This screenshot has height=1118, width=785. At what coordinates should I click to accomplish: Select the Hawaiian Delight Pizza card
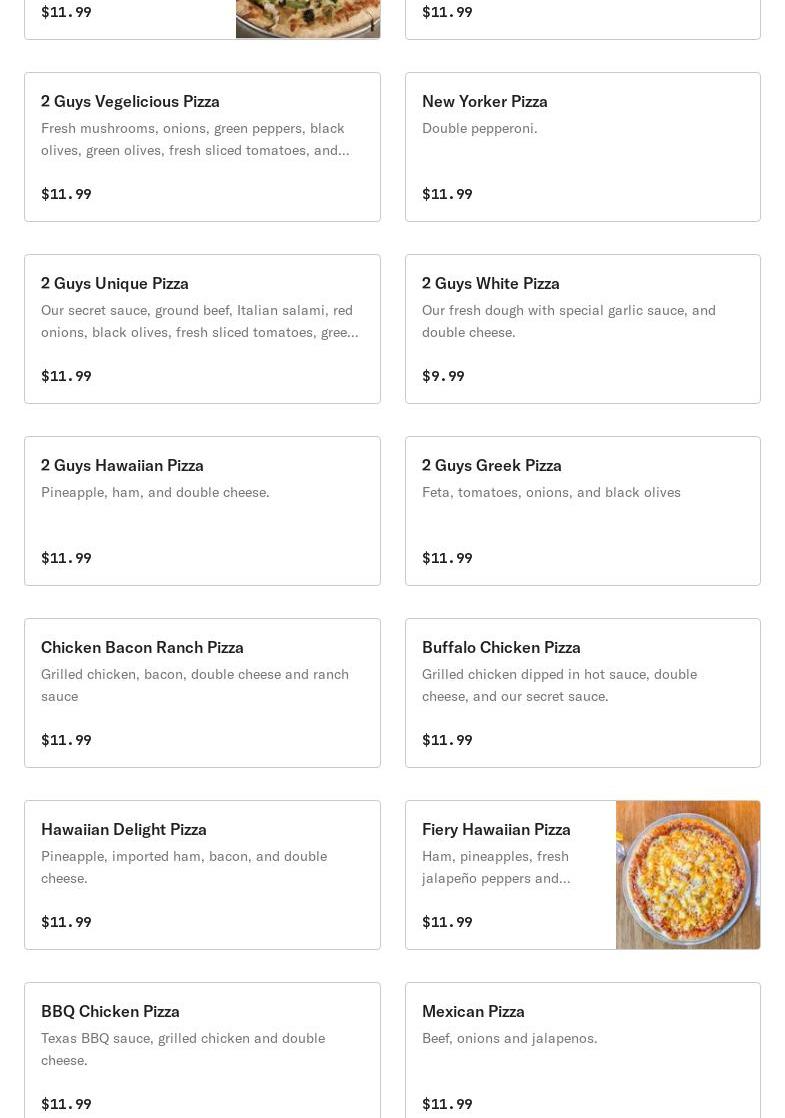202,875
